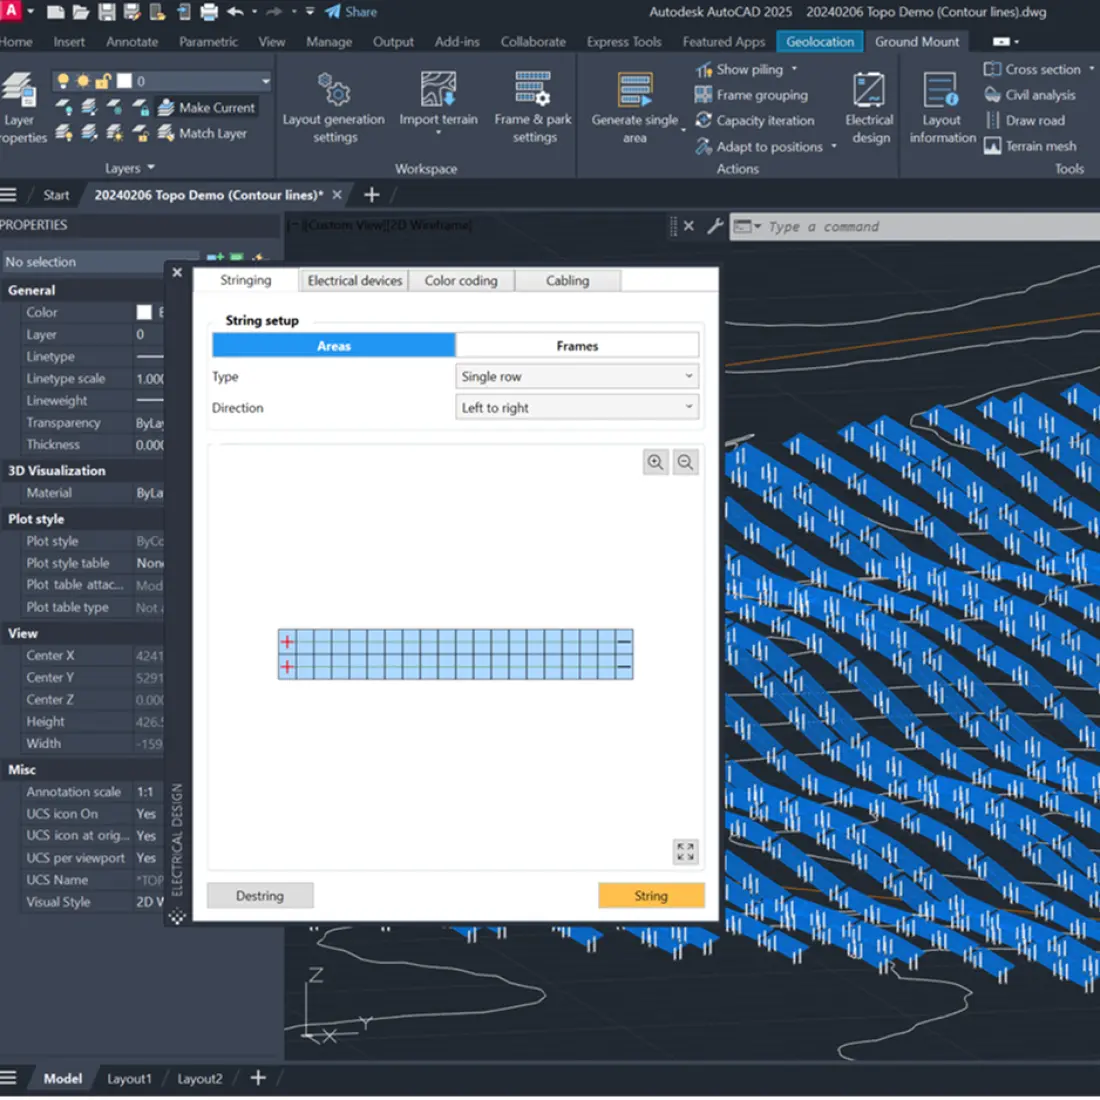Switch string setup from Areas to Frames

[x=577, y=345]
